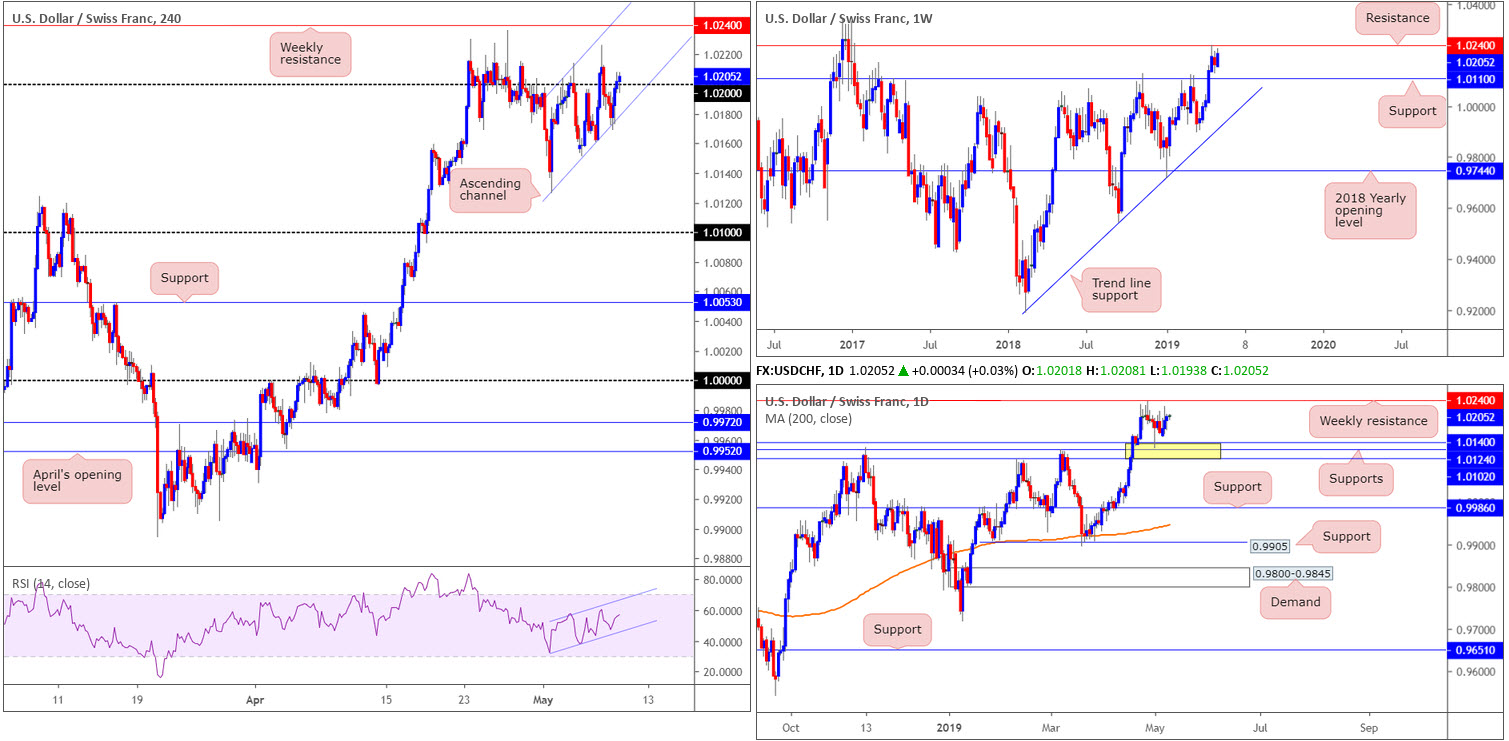Select the 'Support' callout next to the 0.9905 tag
The image size is (1509, 741).
pos(1346,536)
